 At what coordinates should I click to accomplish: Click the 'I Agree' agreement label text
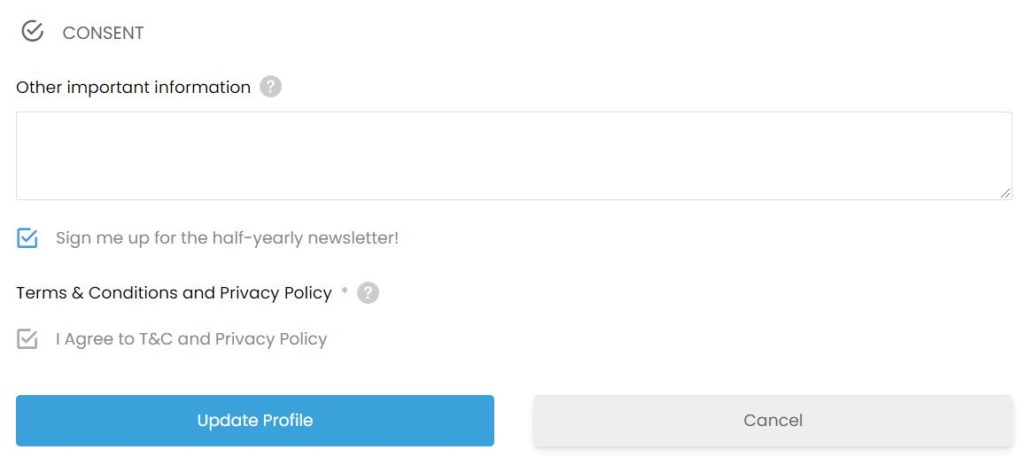click(x=191, y=339)
